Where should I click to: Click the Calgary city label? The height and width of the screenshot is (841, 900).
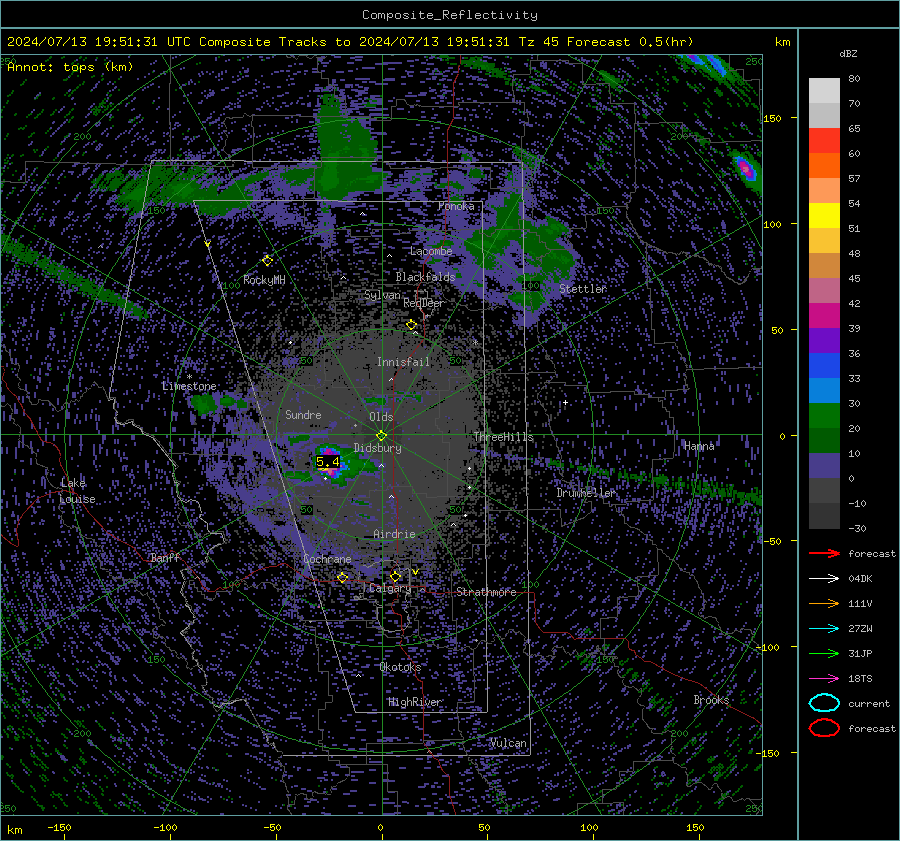click(390, 588)
